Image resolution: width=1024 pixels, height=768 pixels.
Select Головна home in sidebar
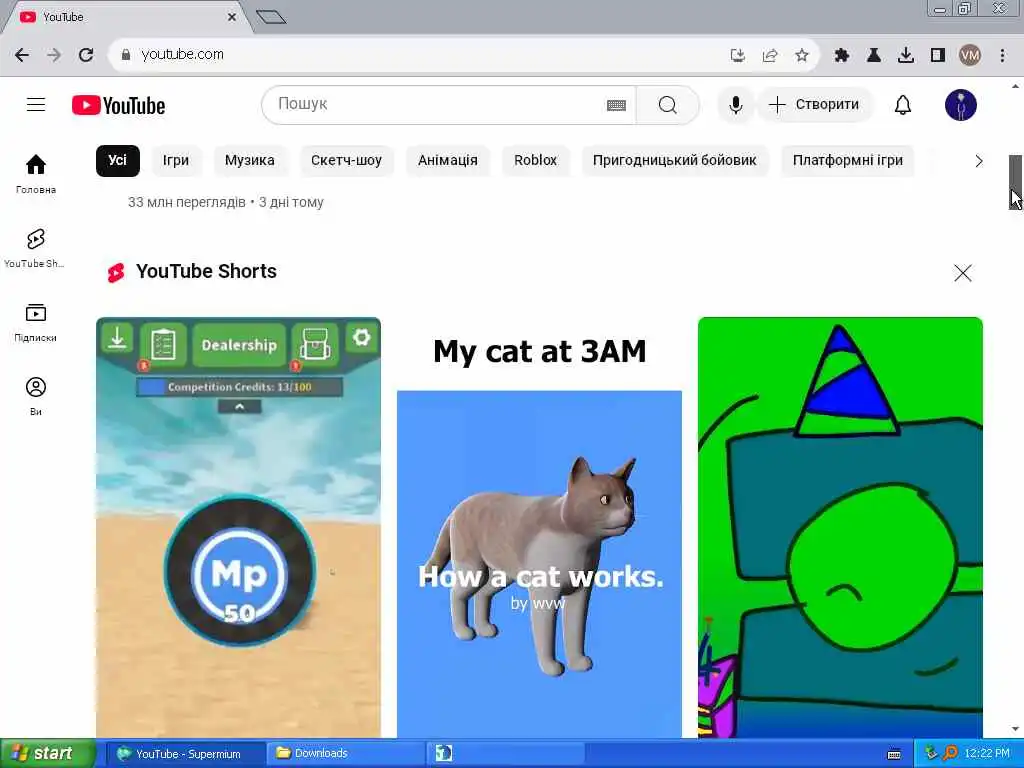pos(36,174)
